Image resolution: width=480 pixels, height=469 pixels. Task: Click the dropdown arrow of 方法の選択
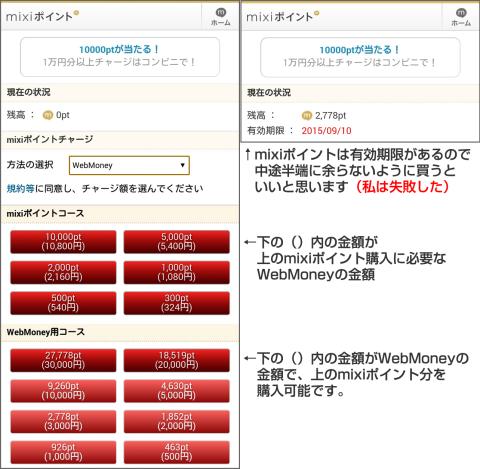coord(182,165)
